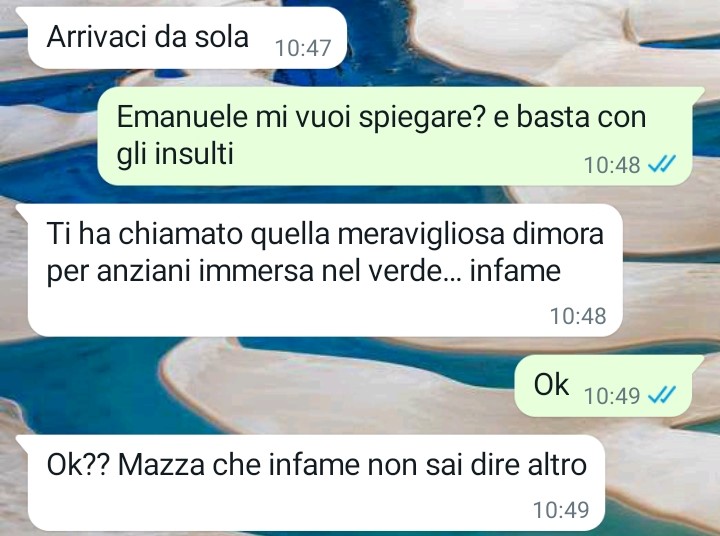The width and height of the screenshot is (720, 536).
Task: Tap the 10:49 timestamp next to Ok
Action: (x=612, y=395)
